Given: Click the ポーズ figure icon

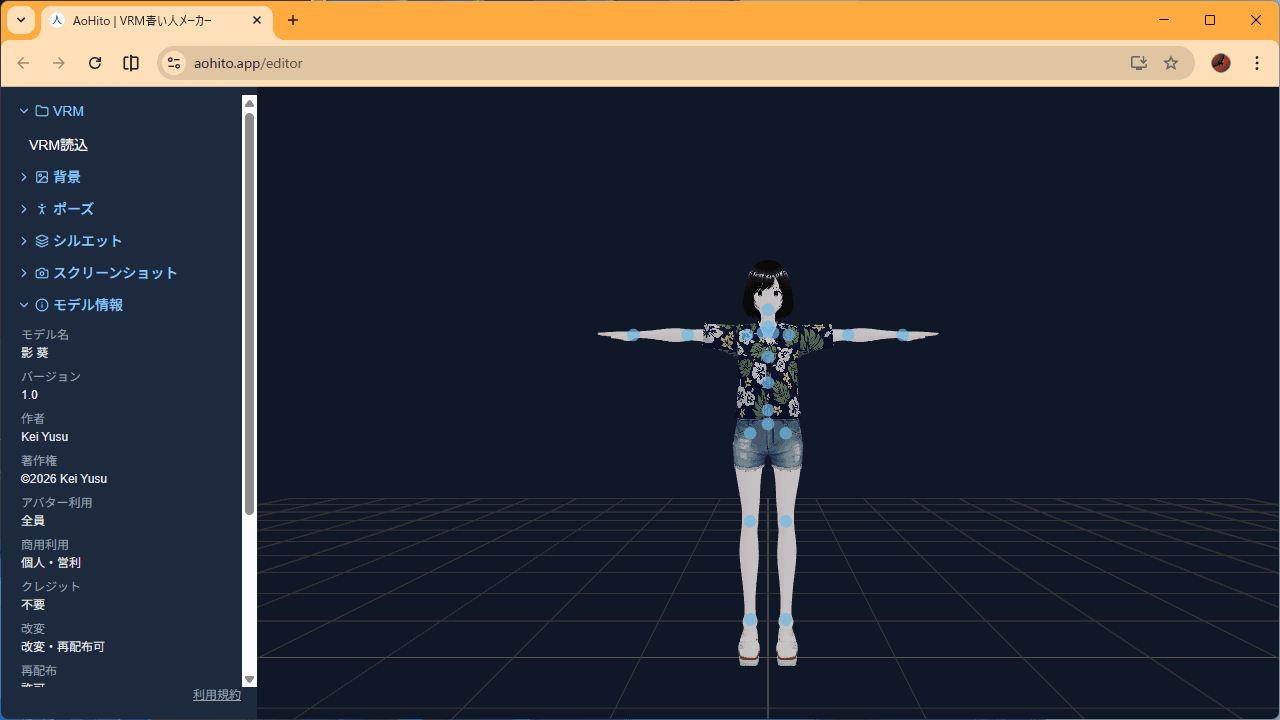Looking at the screenshot, I should click(41, 208).
